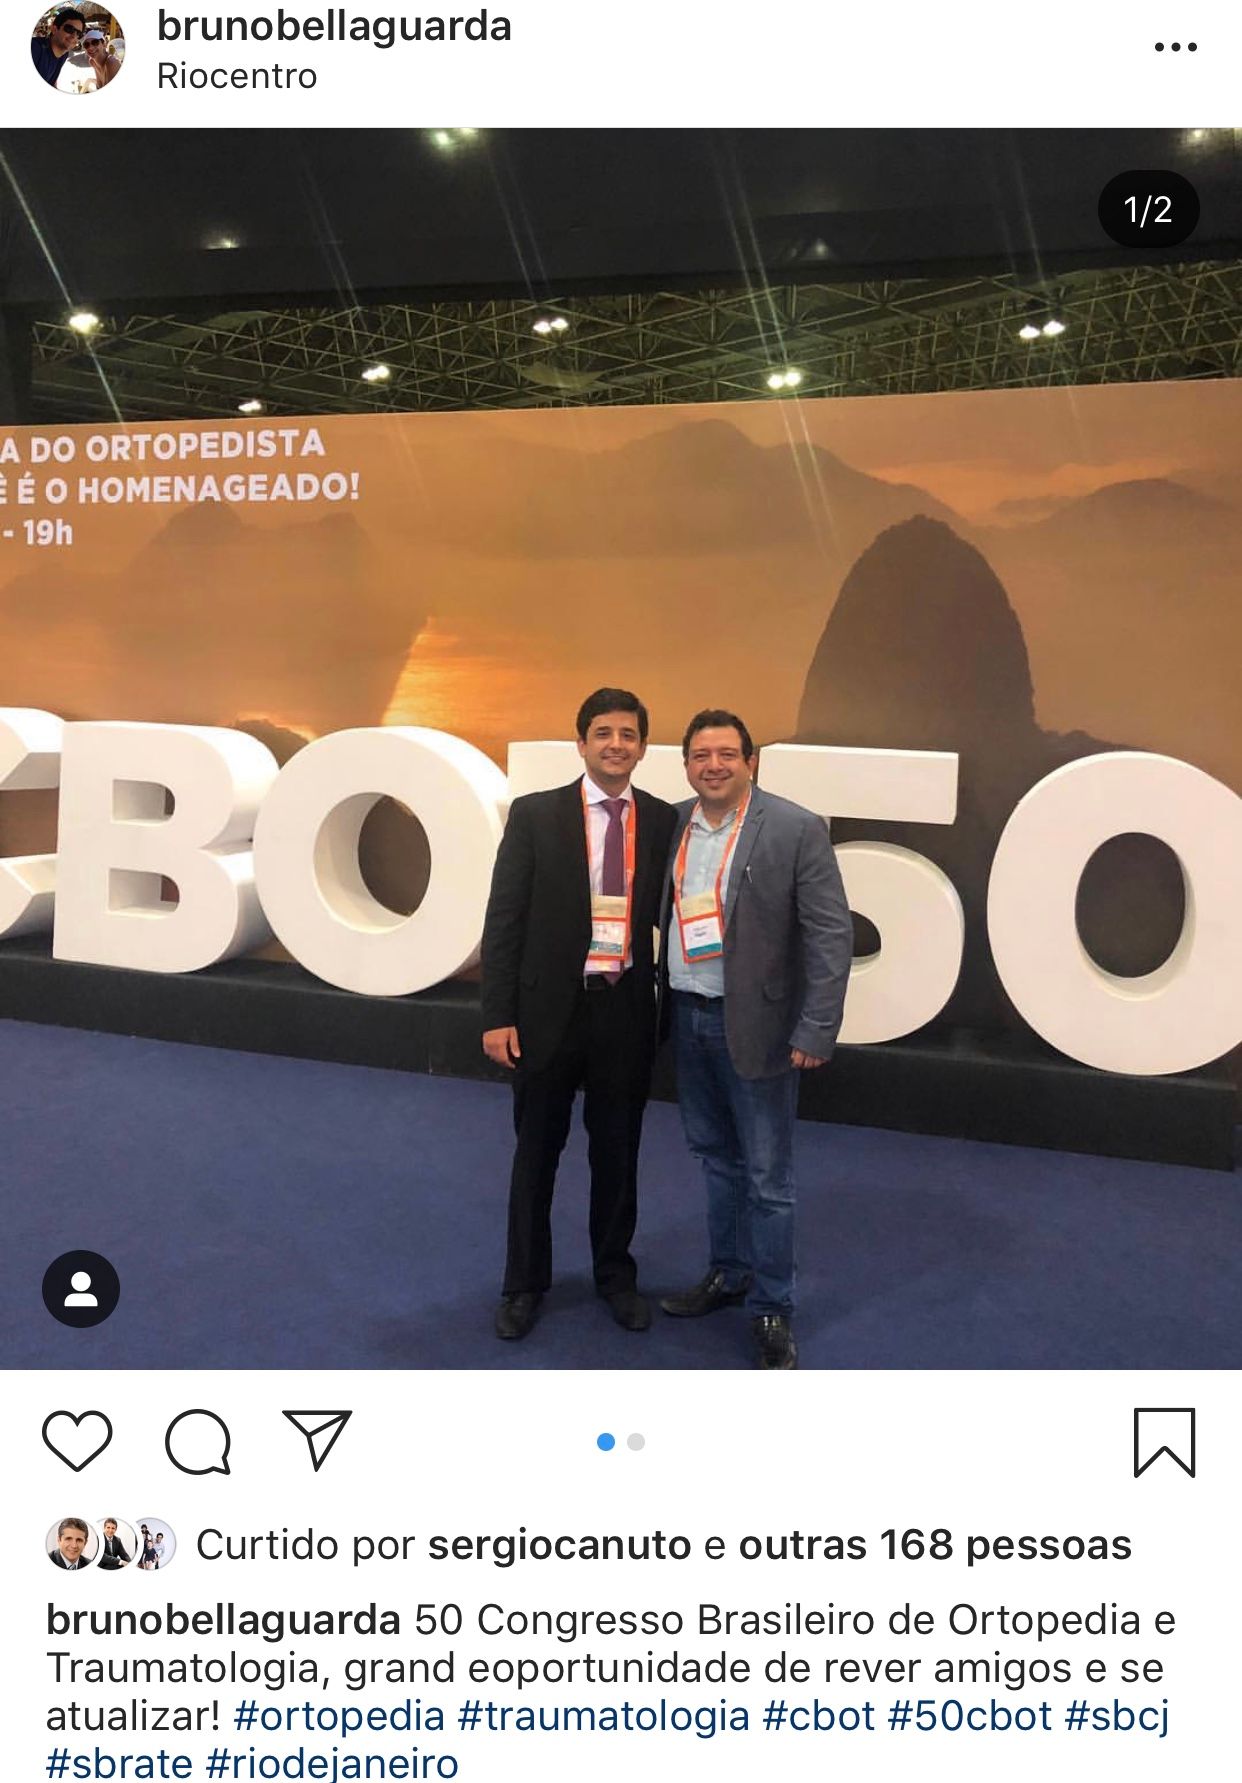Open the Riocentro location link

pos(237,76)
